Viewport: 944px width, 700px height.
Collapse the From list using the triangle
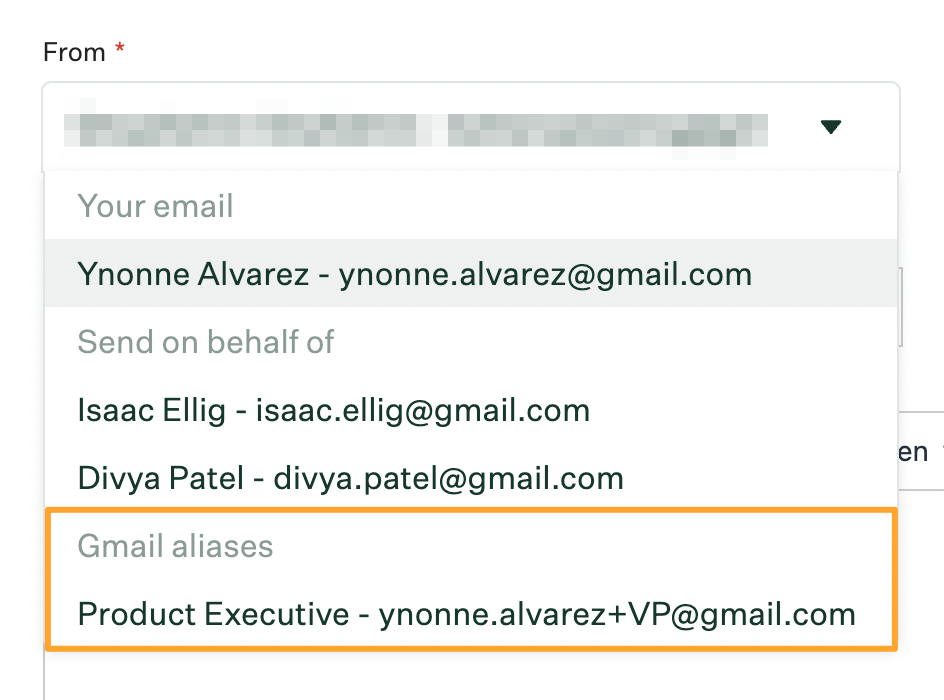[831, 126]
